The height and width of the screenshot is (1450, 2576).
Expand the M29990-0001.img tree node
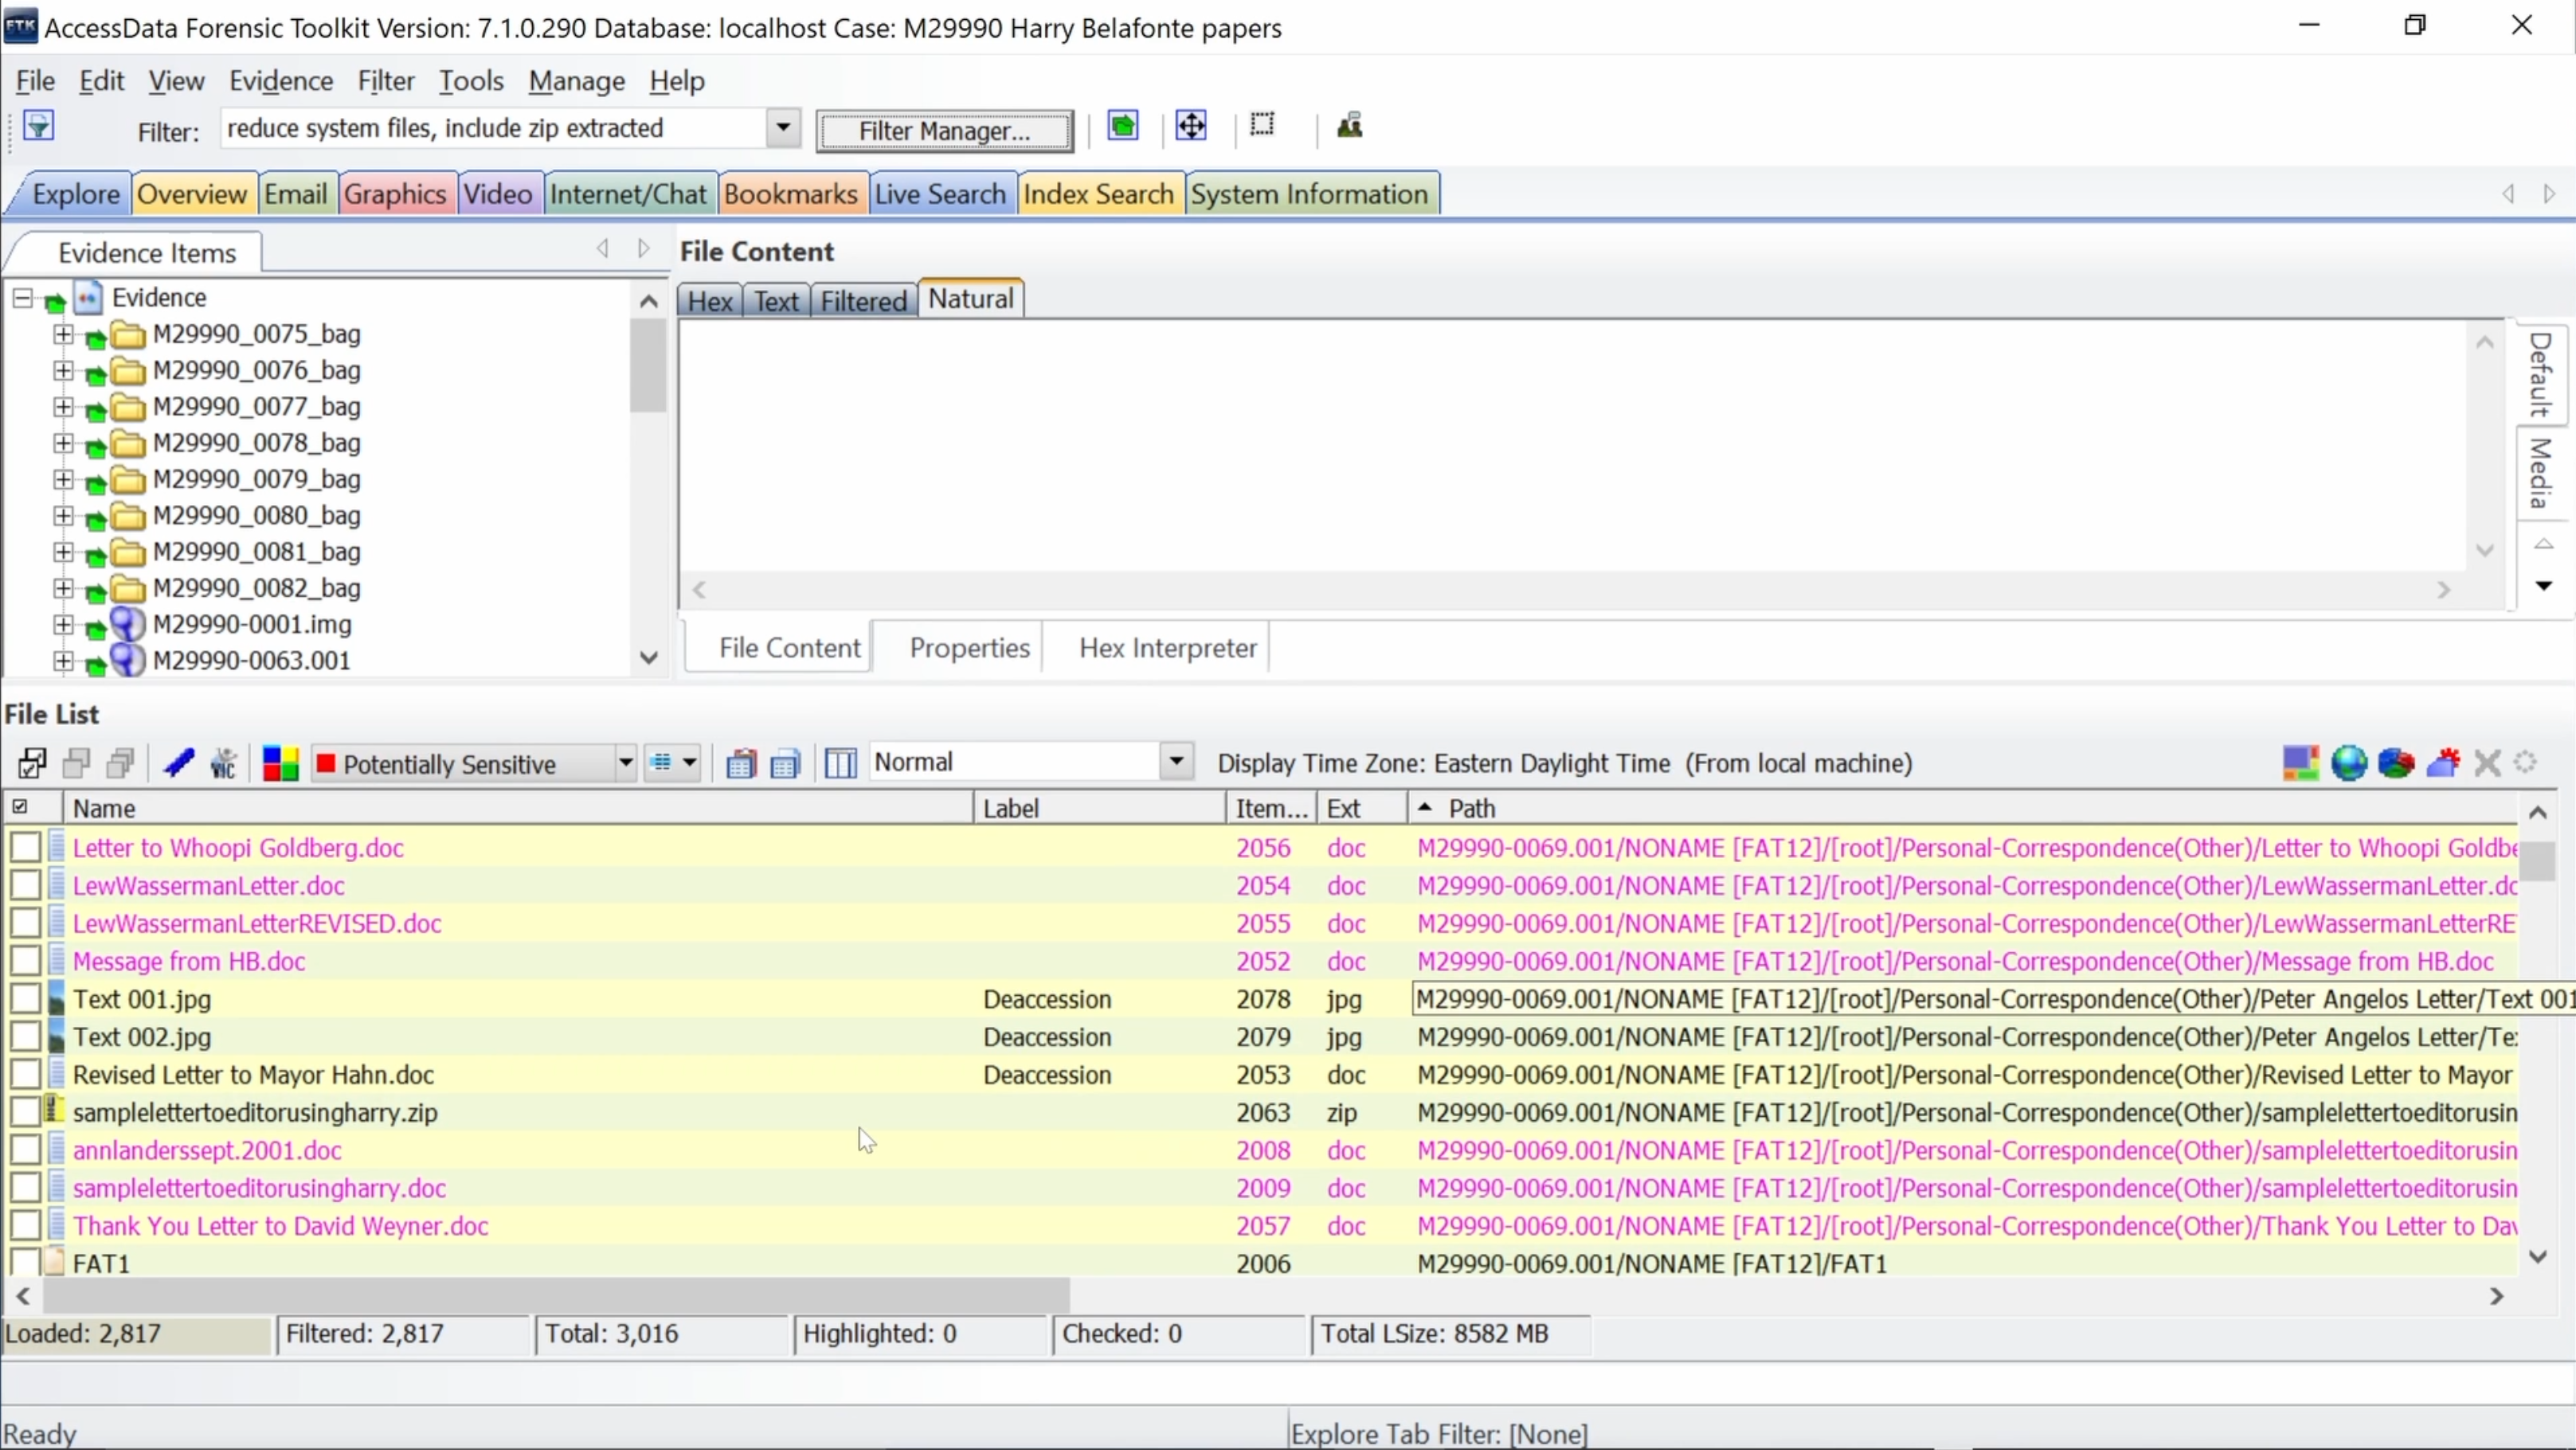coord(63,625)
